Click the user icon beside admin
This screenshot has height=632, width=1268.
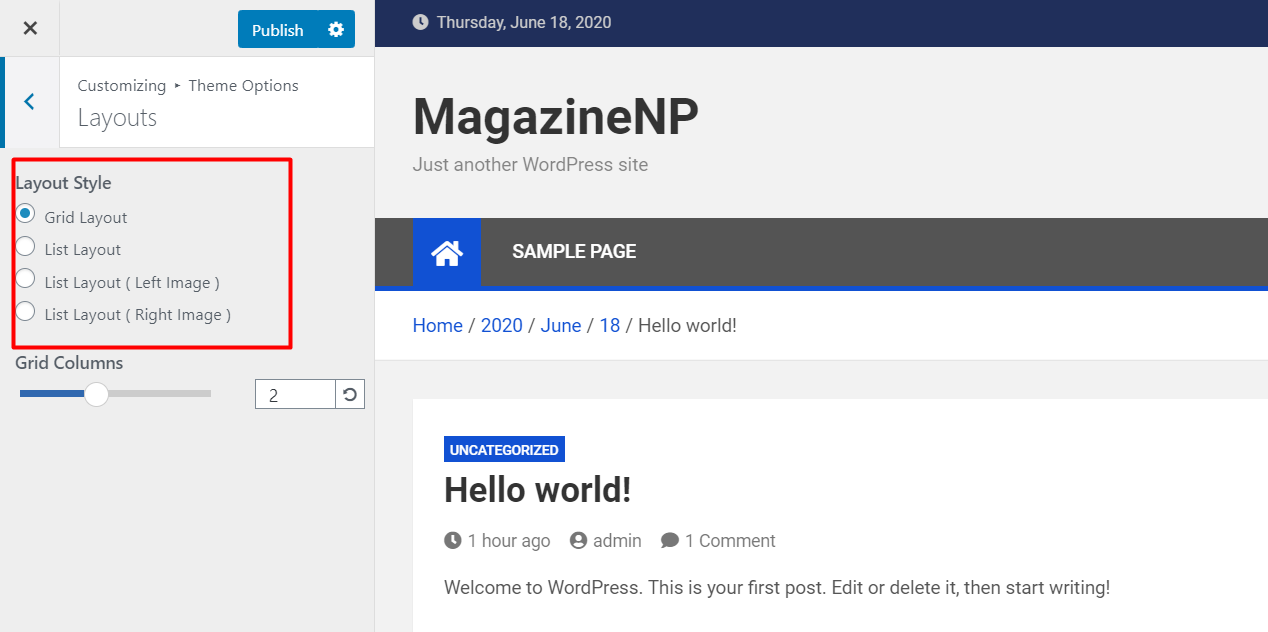(x=578, y=541)
